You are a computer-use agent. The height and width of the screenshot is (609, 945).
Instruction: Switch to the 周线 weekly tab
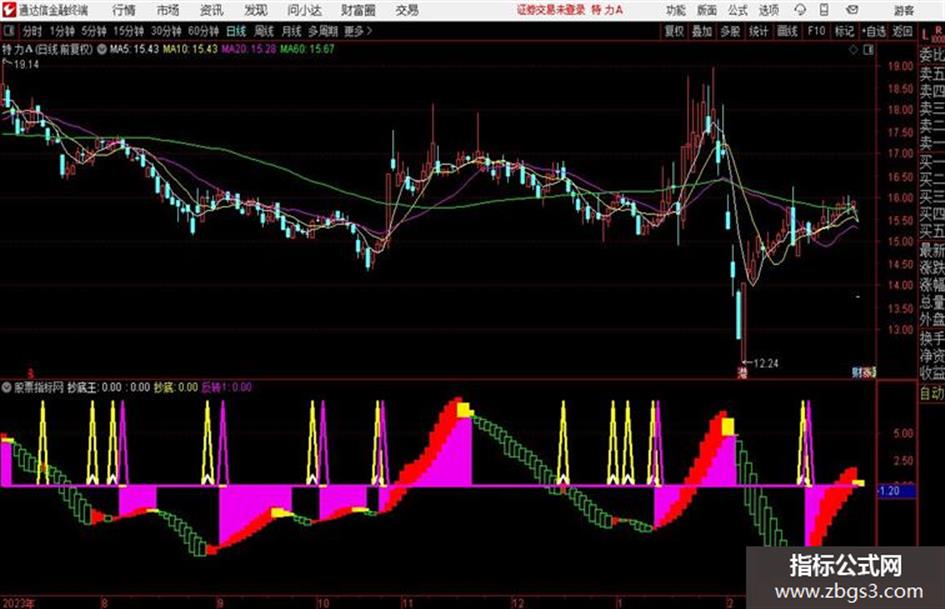(x=264, y=31)
